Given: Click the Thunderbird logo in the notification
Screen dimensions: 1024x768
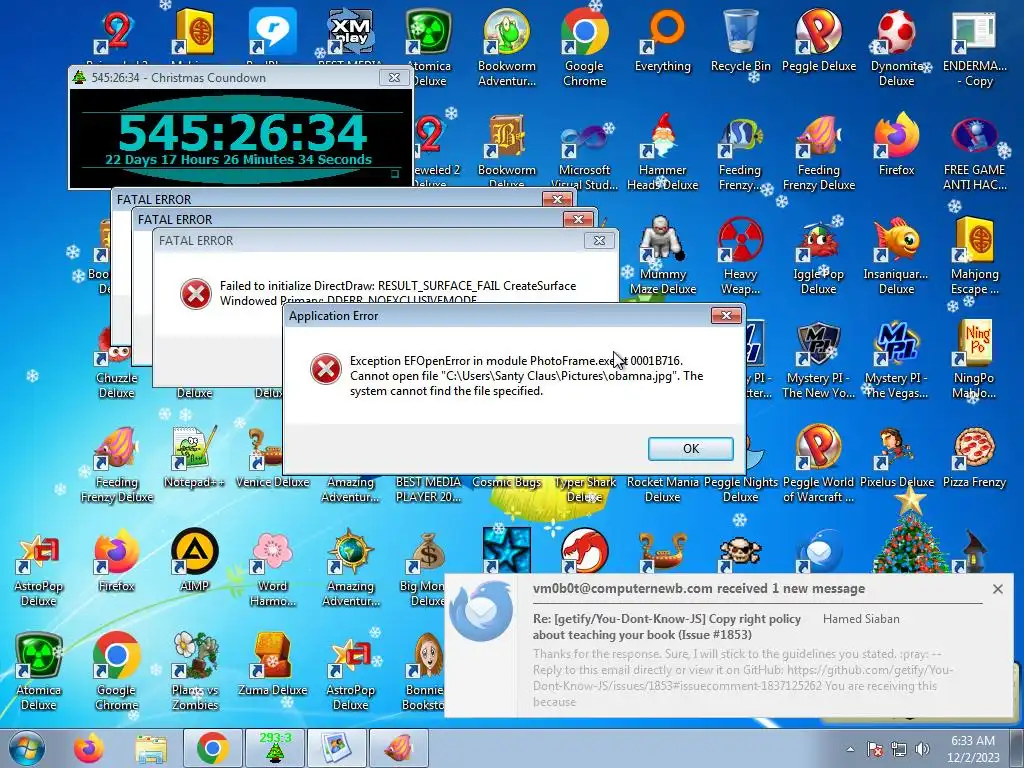Looking at the screenshot, I should tap(482, 611).
